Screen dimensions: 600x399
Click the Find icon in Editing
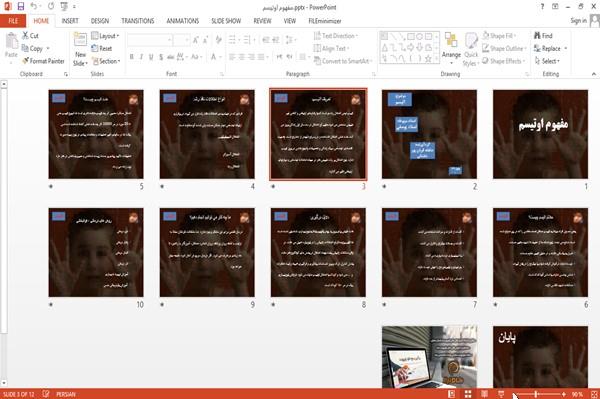pos(543,36)
